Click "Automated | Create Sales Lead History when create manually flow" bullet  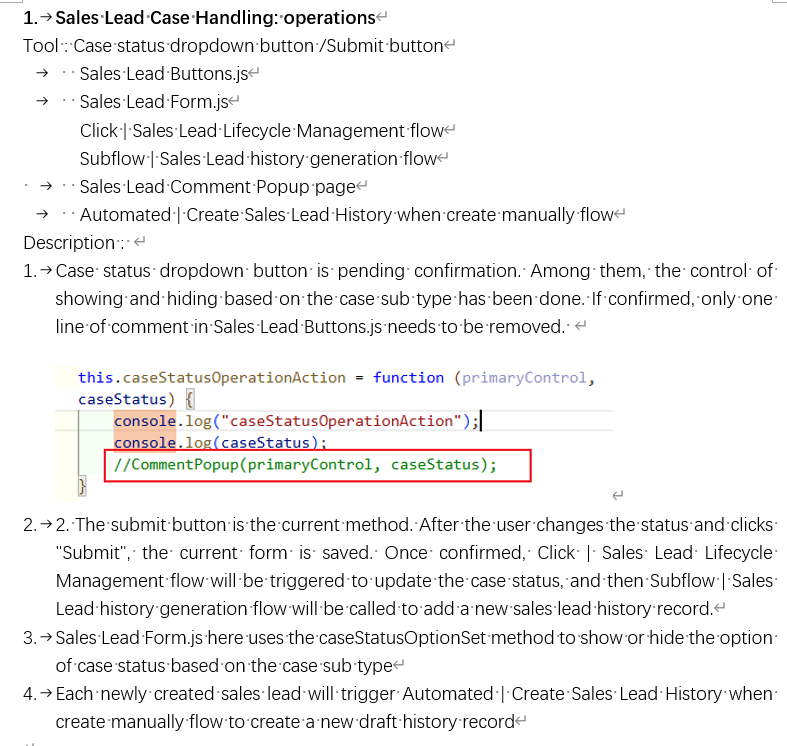tap(346, 215)
